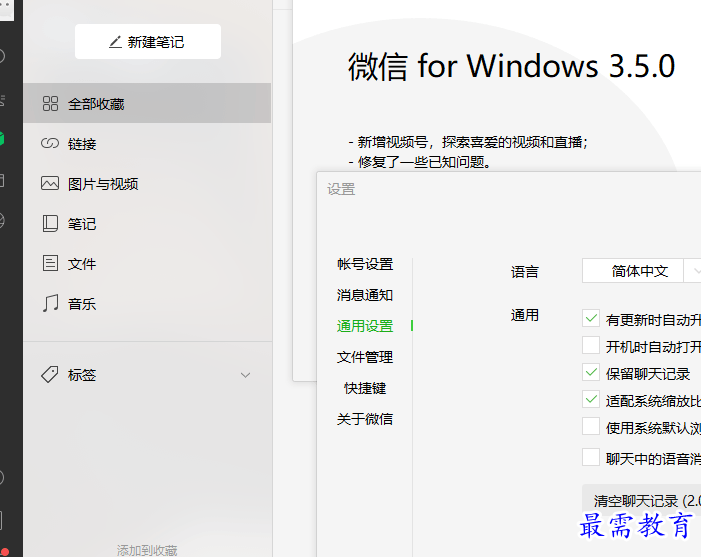Expand the 标签 section chevron
Viewport: 701px width, 557px height.
[245, 375]
